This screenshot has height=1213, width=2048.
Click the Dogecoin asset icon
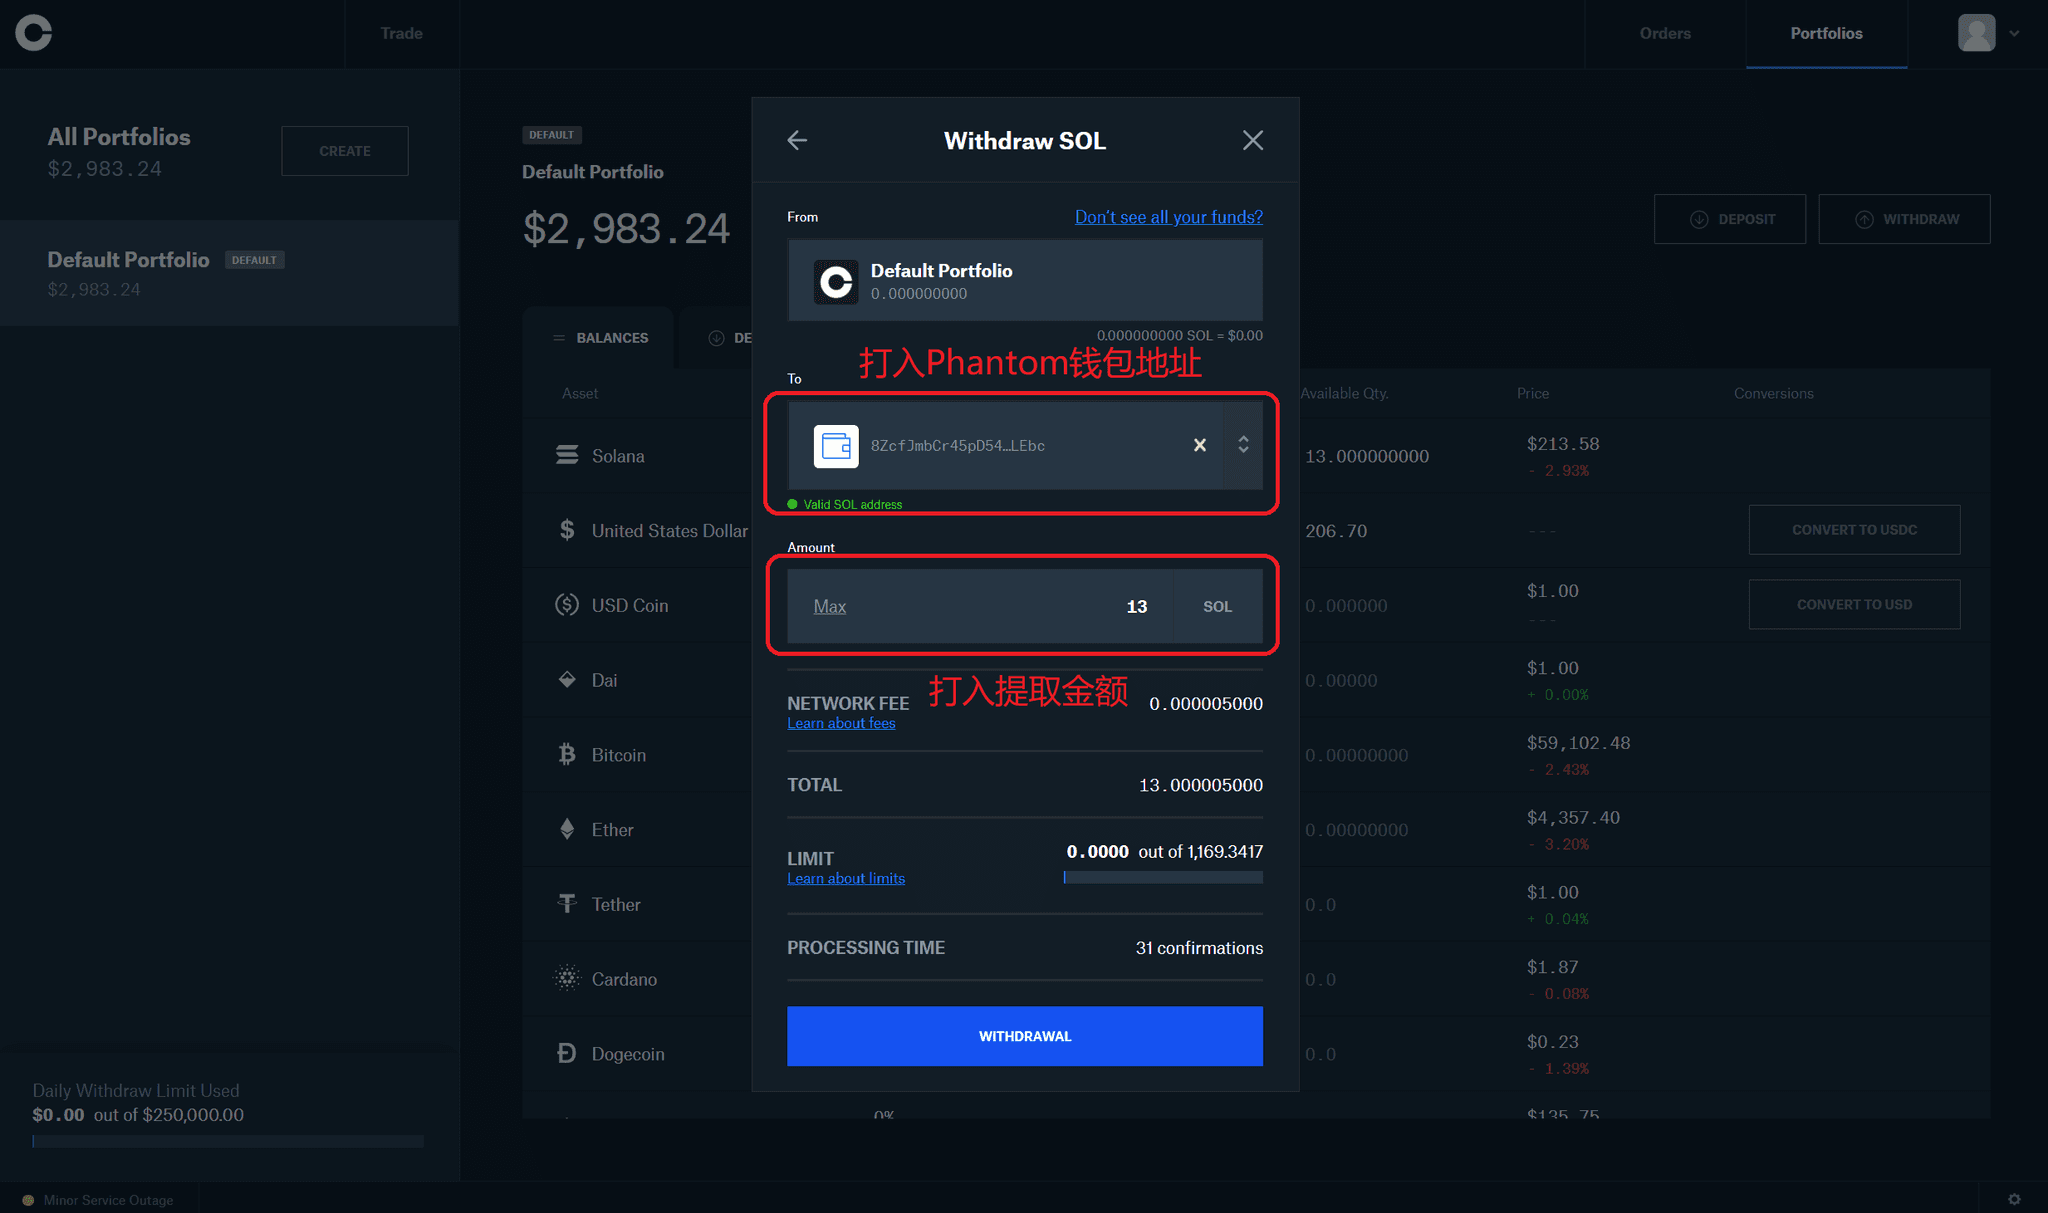point(567,1053)
